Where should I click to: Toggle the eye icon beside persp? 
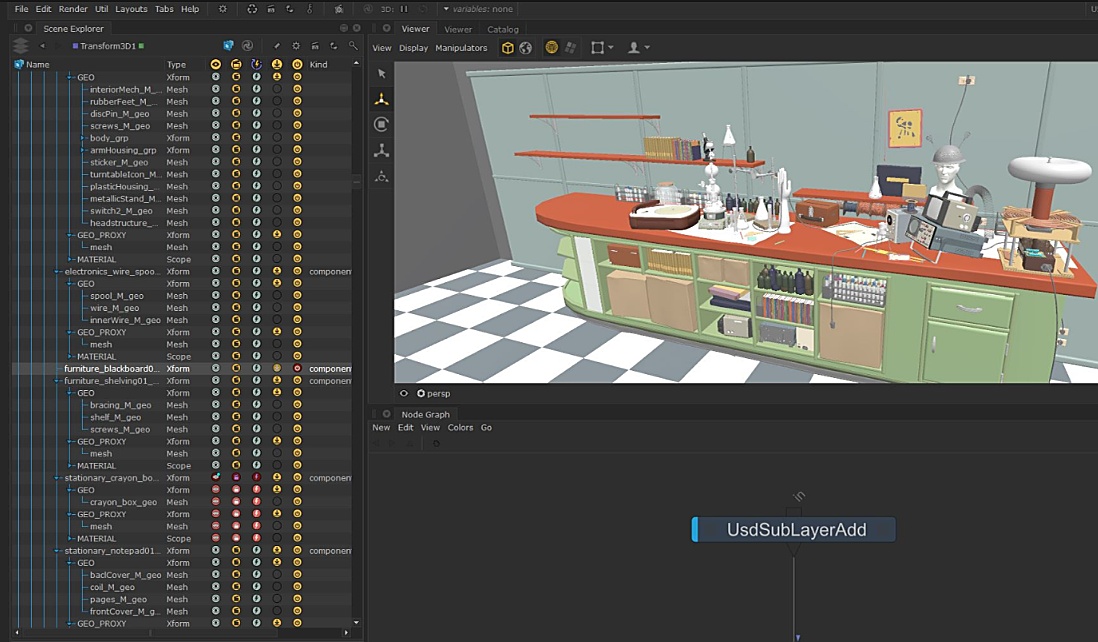coord(404,393)
